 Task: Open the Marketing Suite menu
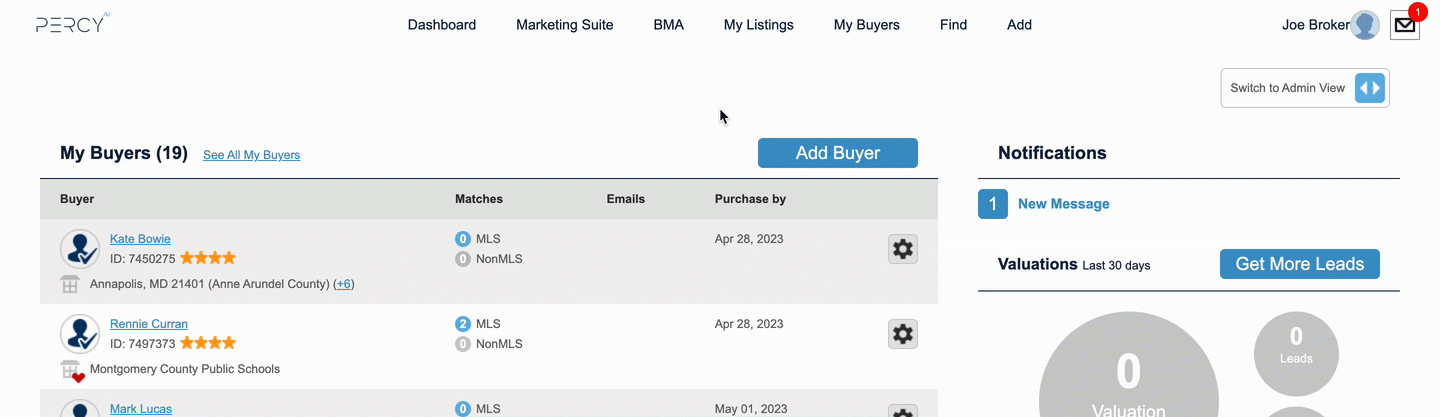565,25
